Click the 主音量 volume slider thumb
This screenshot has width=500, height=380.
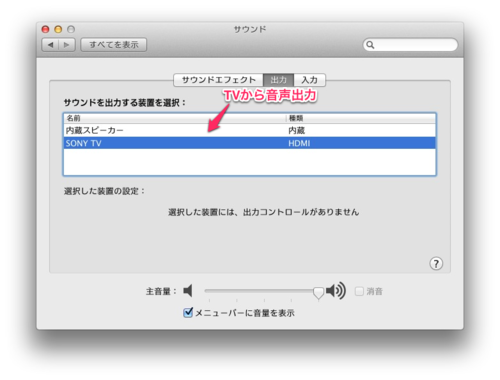(318, 293)
